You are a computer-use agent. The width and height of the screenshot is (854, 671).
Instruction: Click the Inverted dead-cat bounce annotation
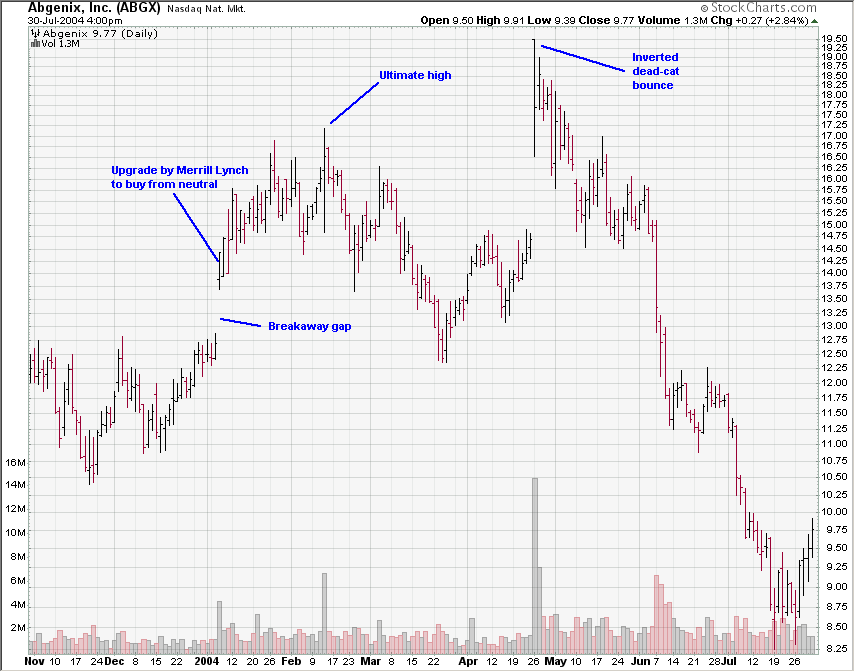point(656,71)
